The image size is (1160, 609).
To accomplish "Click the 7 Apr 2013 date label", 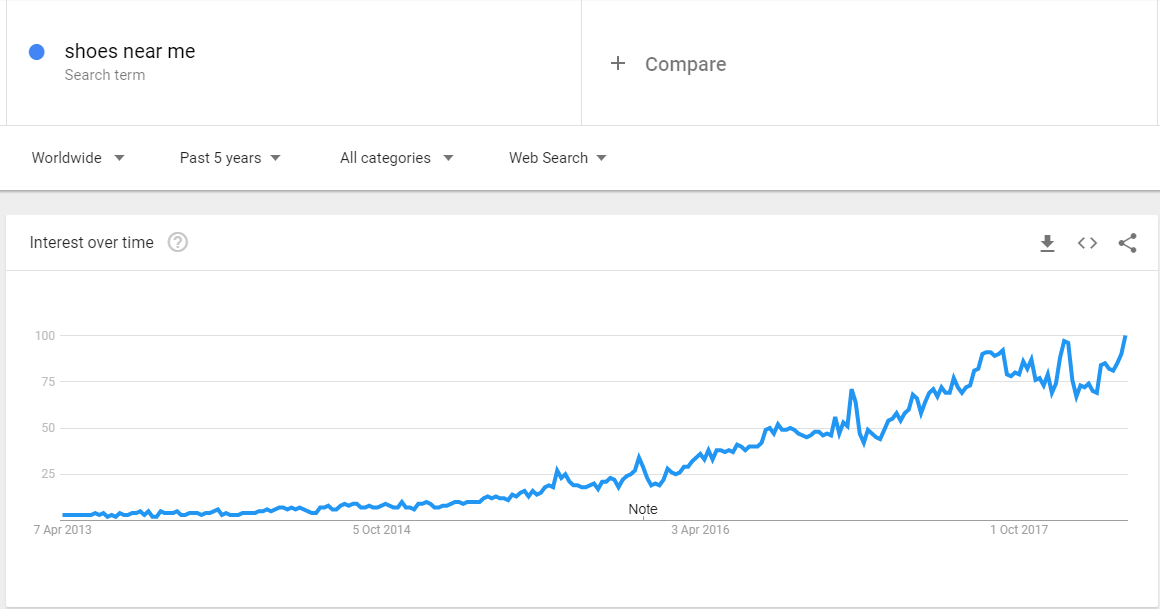I will [63, 530].
